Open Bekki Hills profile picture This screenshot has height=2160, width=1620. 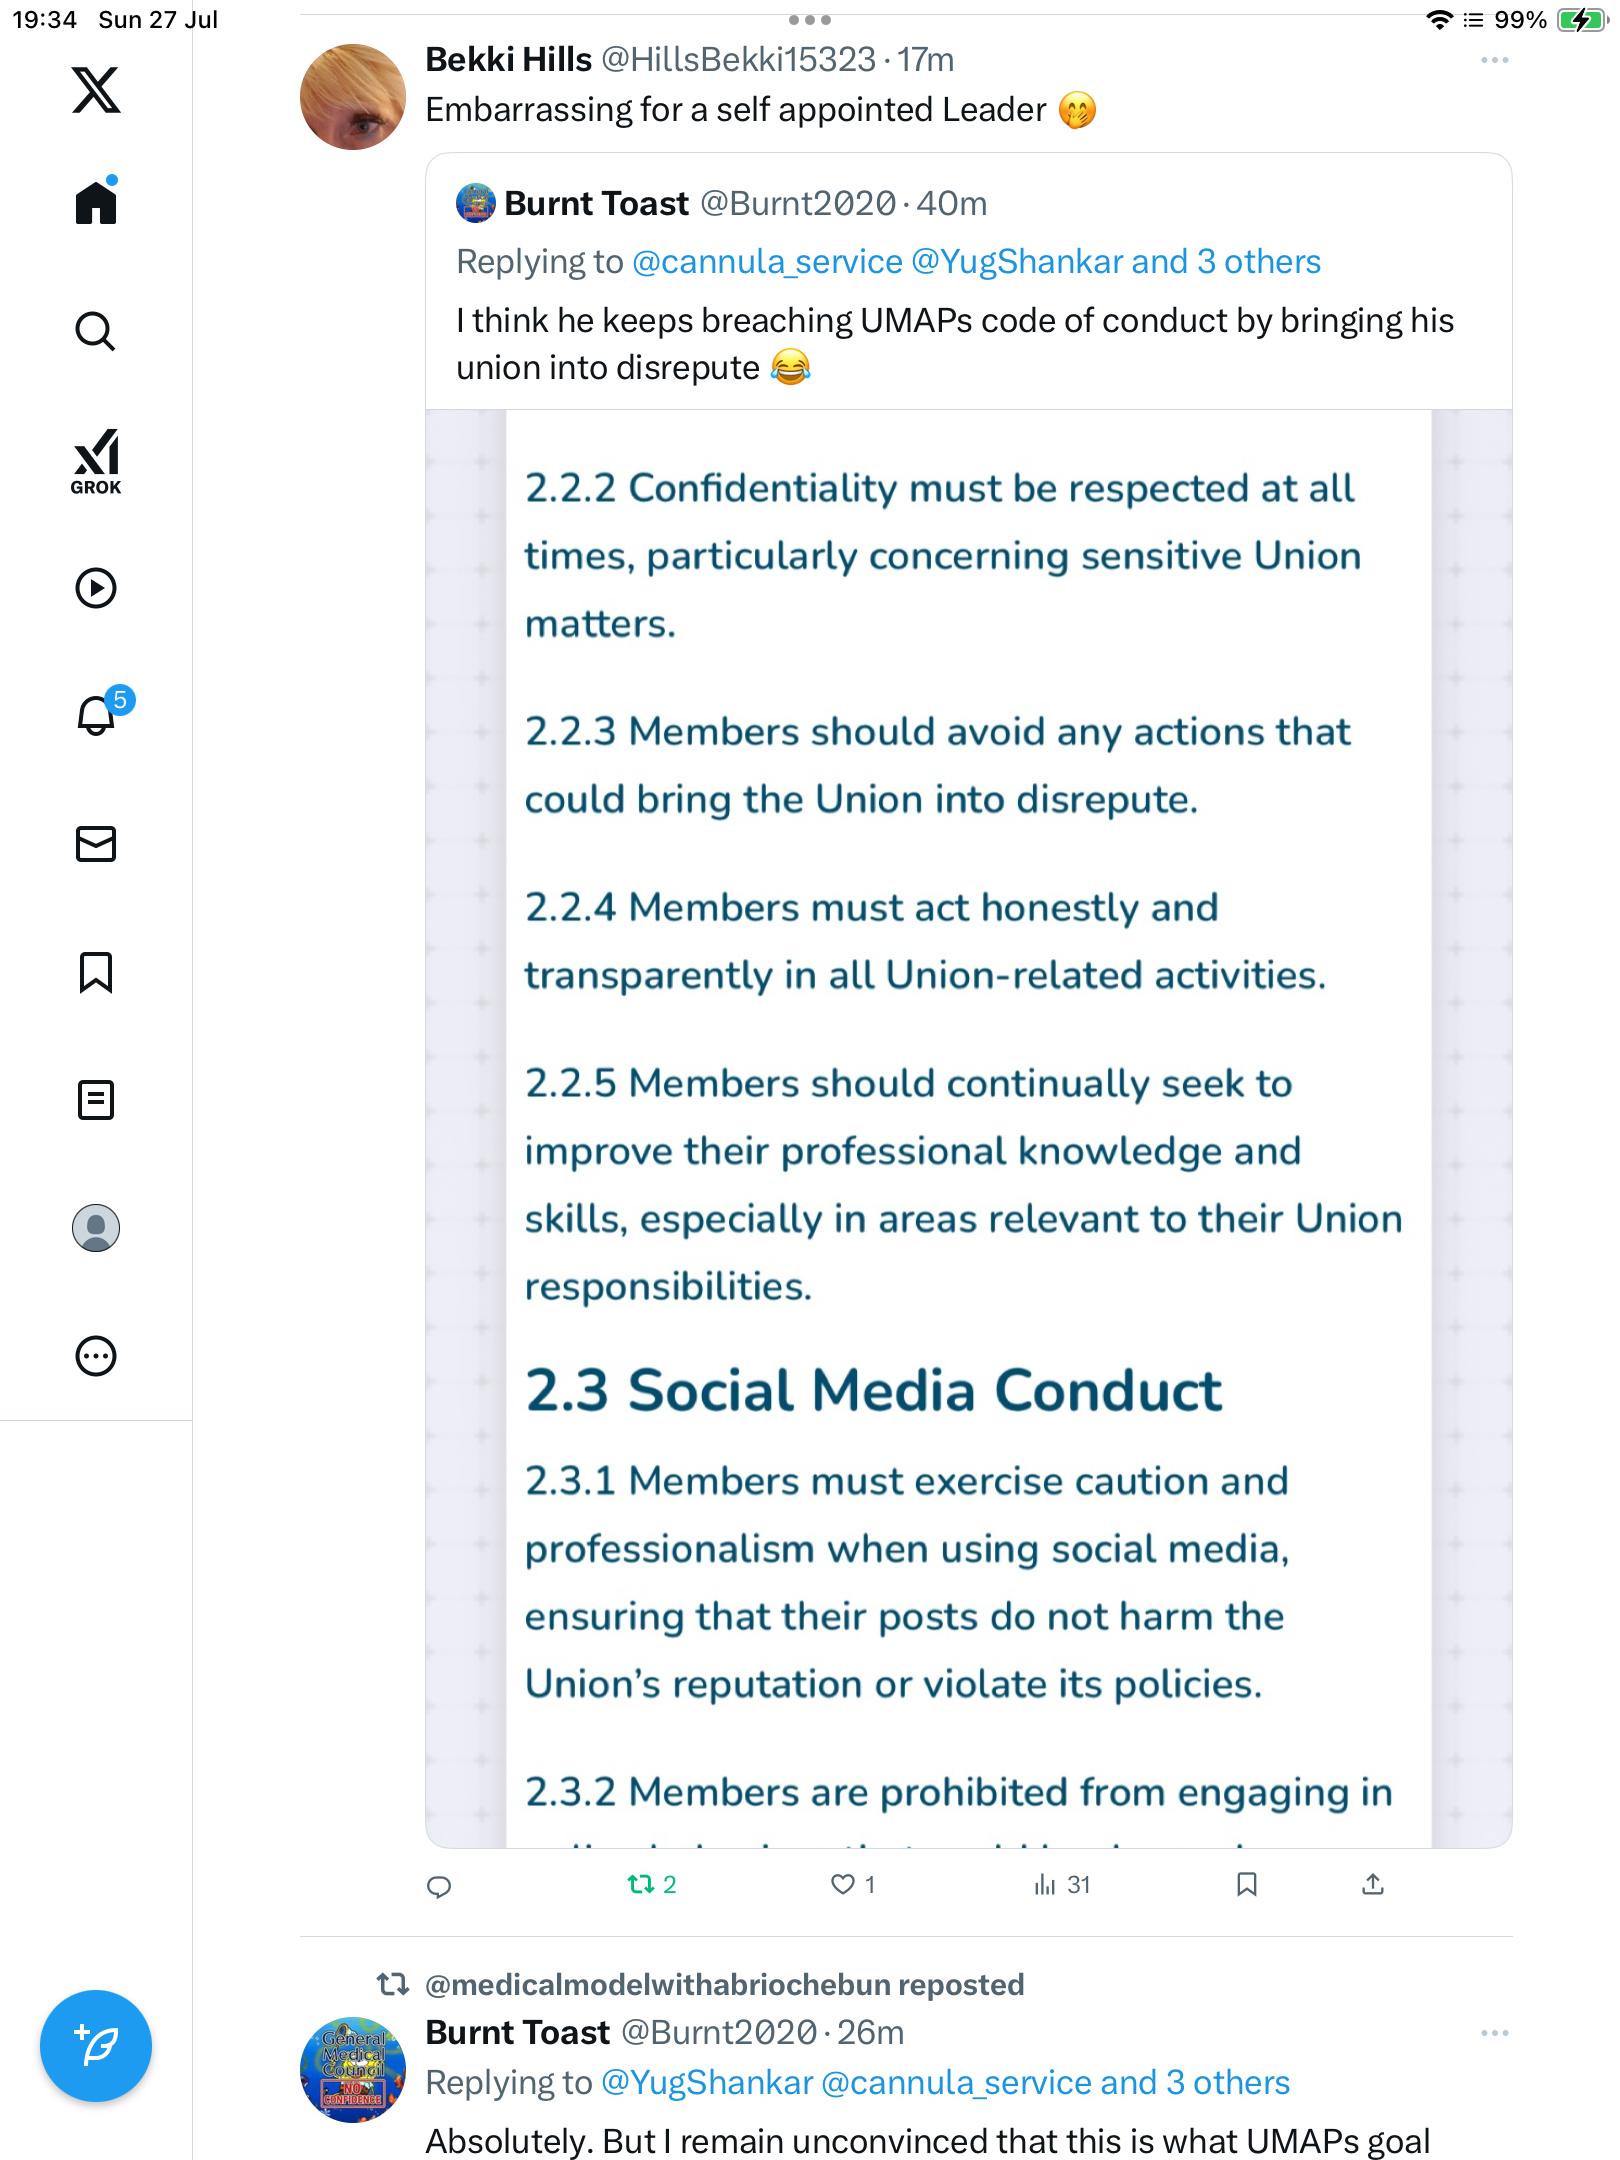tap(353, 97)
